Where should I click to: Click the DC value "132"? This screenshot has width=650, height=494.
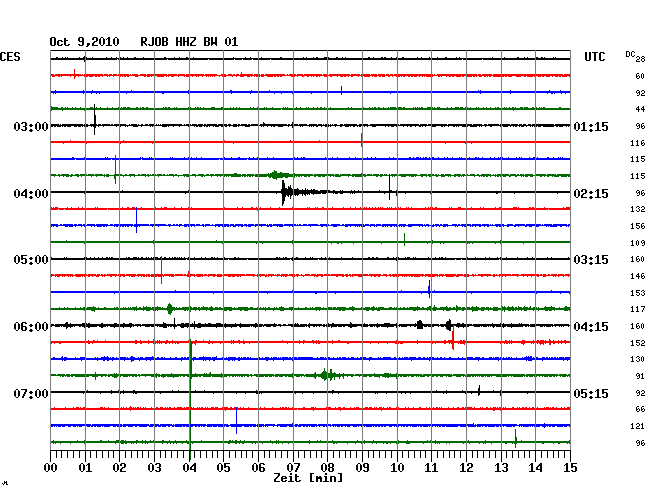coord(638,209)
